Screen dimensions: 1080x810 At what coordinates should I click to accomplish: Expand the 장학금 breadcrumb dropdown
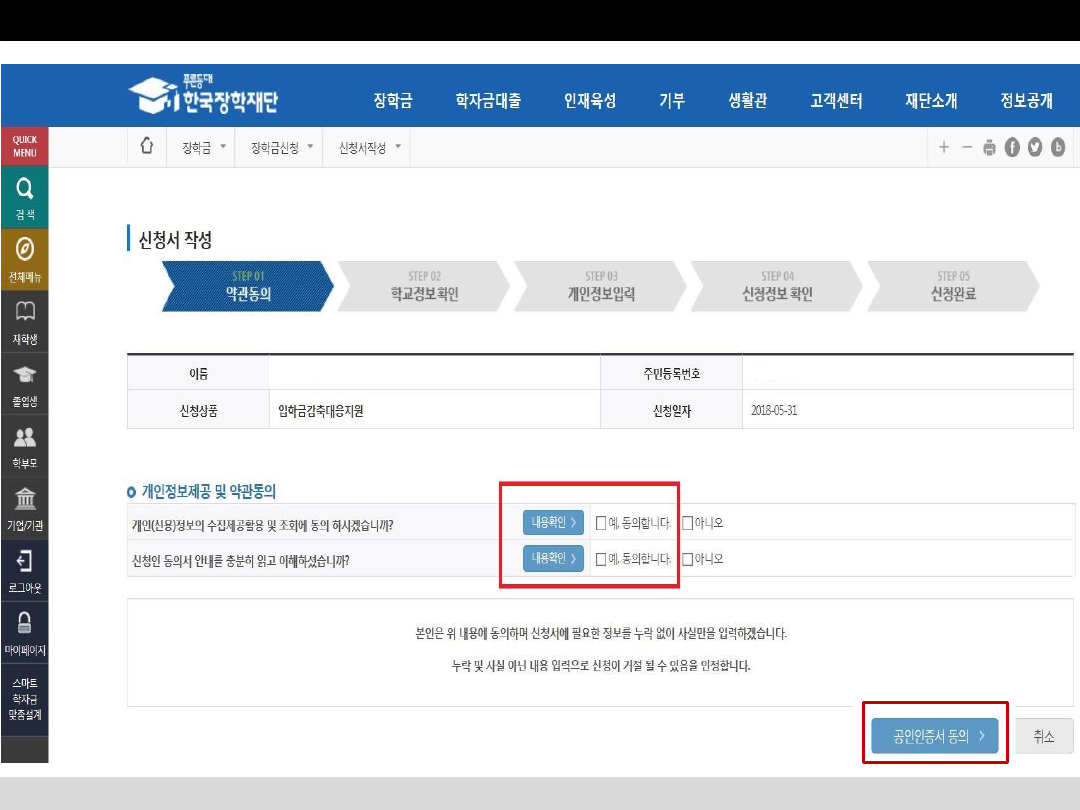click(x=204, y=148)
